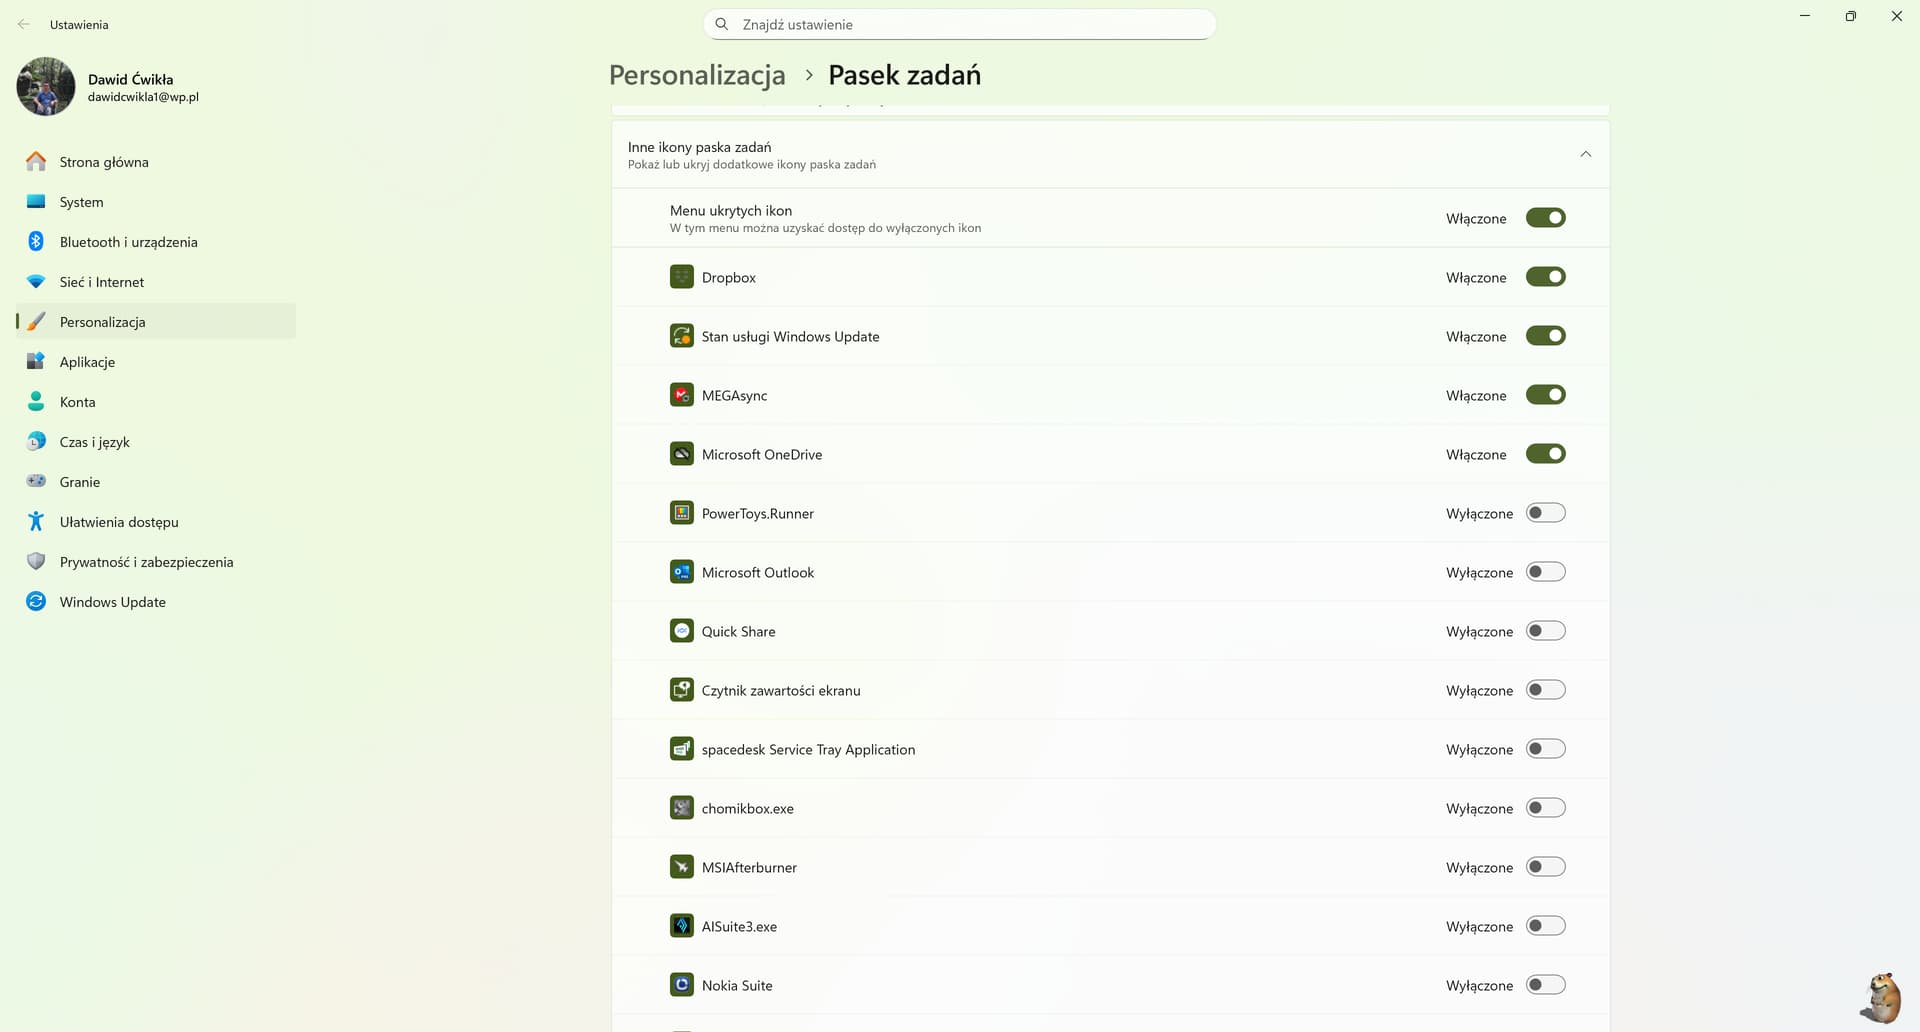Disable the Menu ukrytych ikon toggle
Screen dimensions: 1920x1032
[x=1545, y=218]
